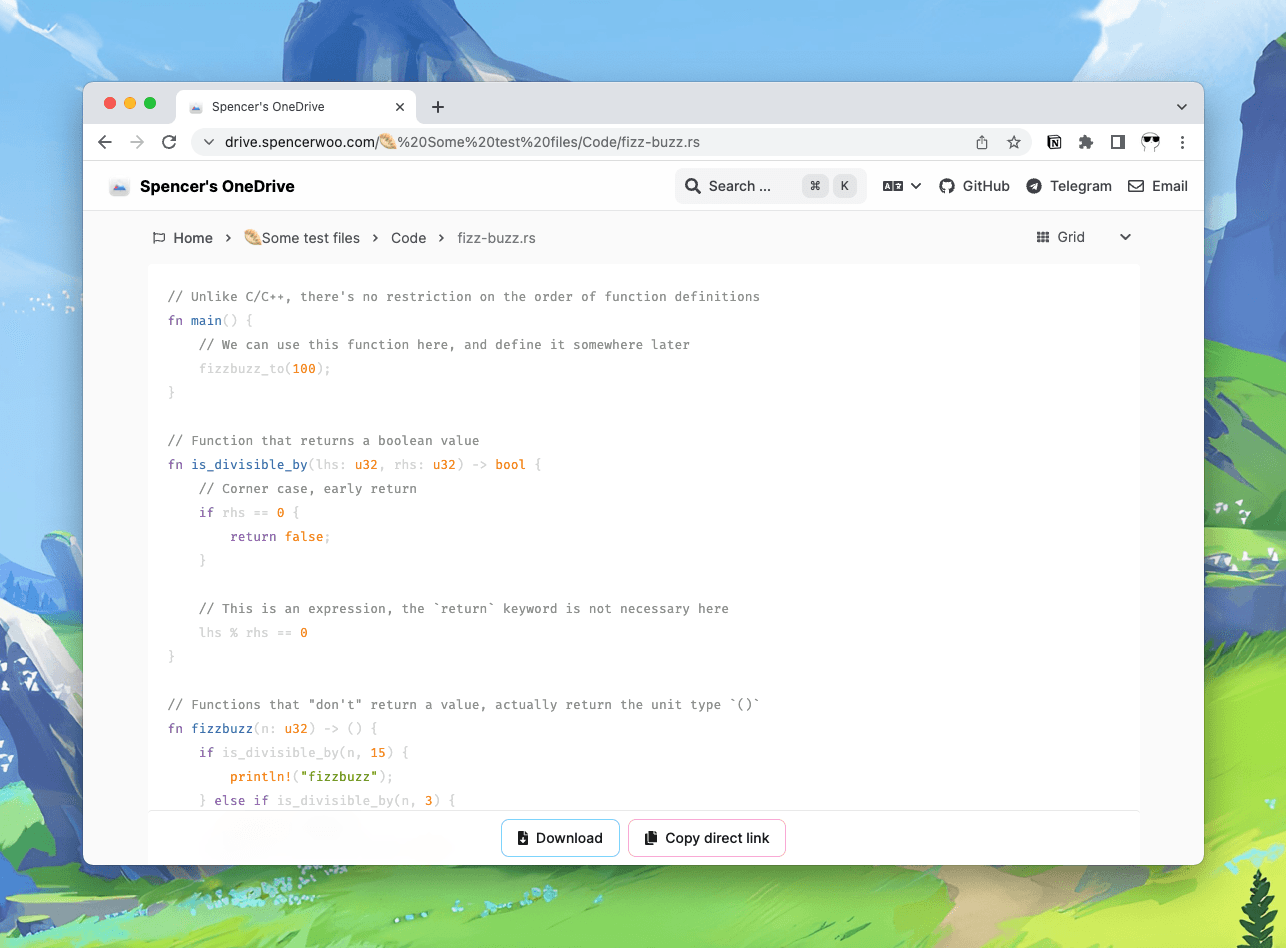The image size is (1286, 948).
Task: Open the Telegram contact icon
Action: (x=1033, y=186)
